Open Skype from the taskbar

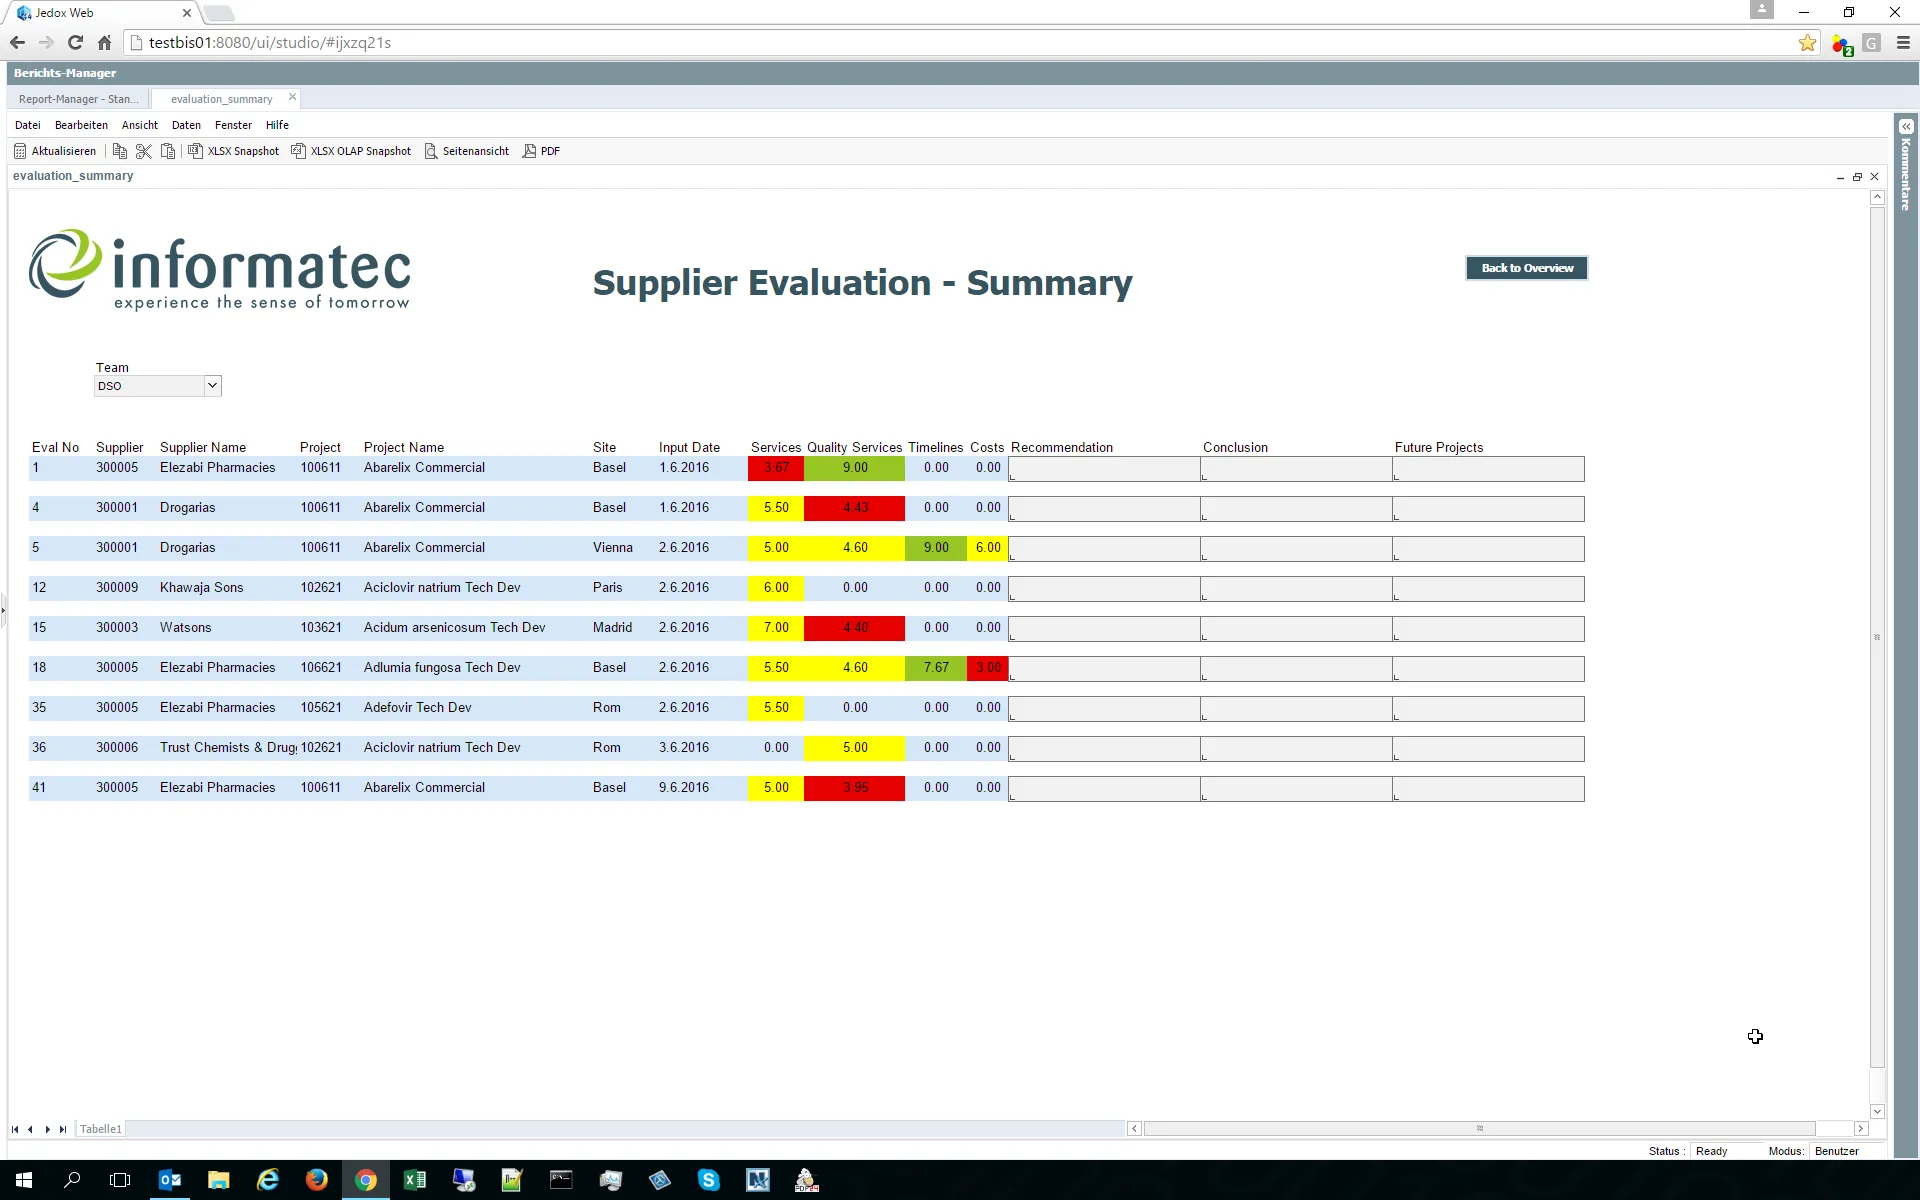(x=709, y=1180)
